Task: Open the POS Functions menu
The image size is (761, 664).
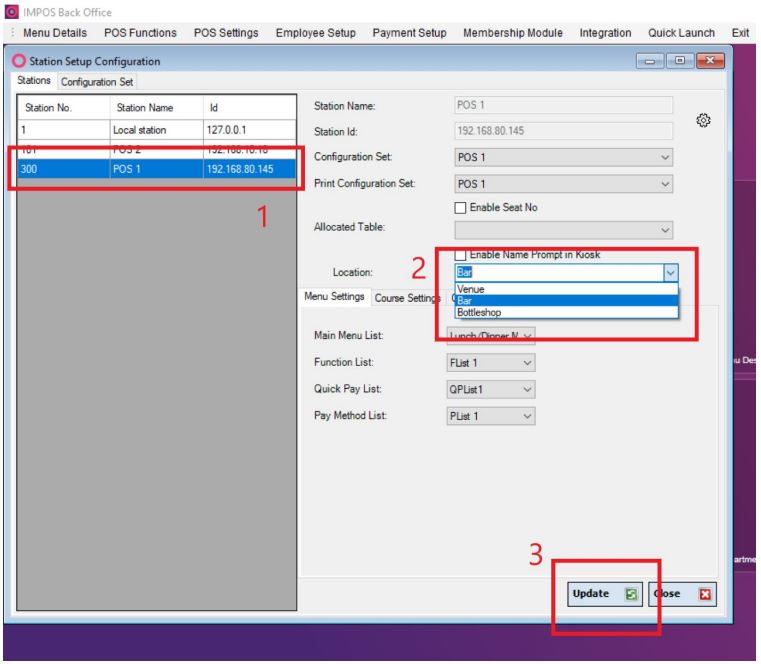Action: 140,33
